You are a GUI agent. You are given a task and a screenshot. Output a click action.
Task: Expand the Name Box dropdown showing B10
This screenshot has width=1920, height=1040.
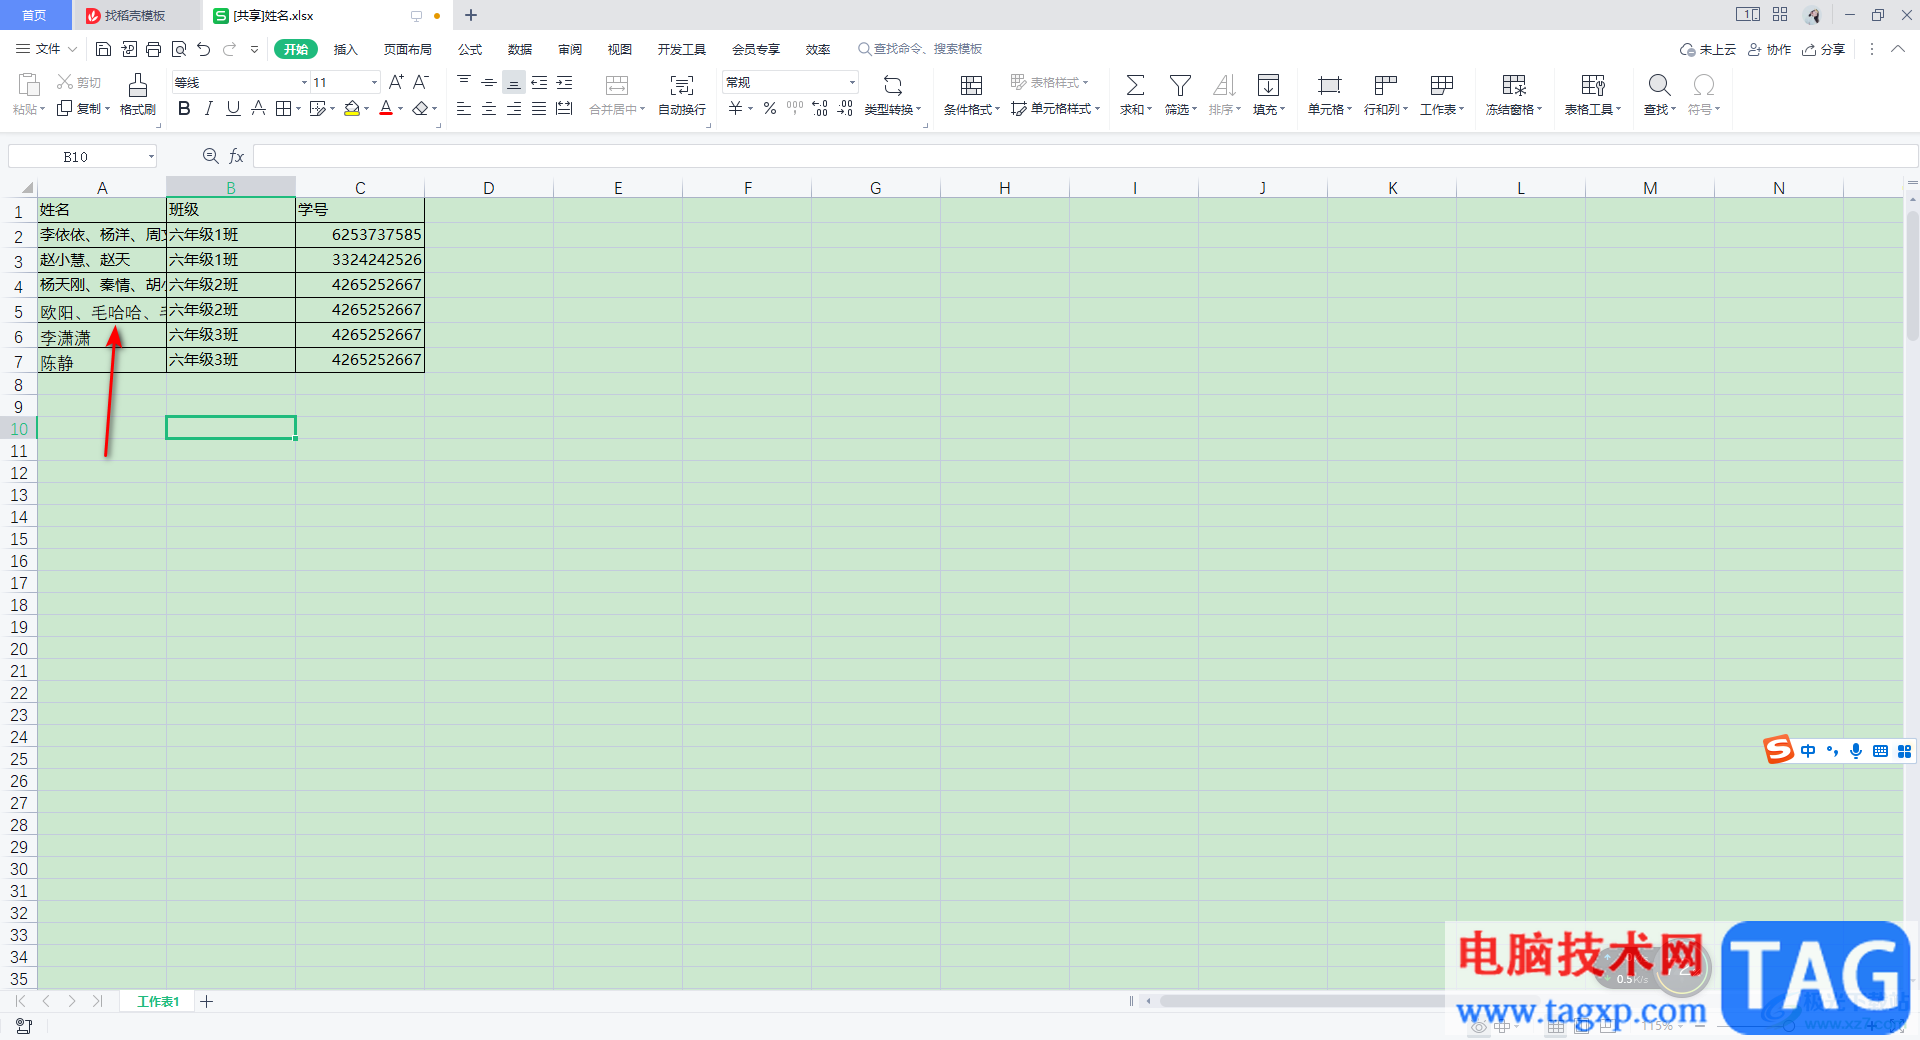pos(151,156)
